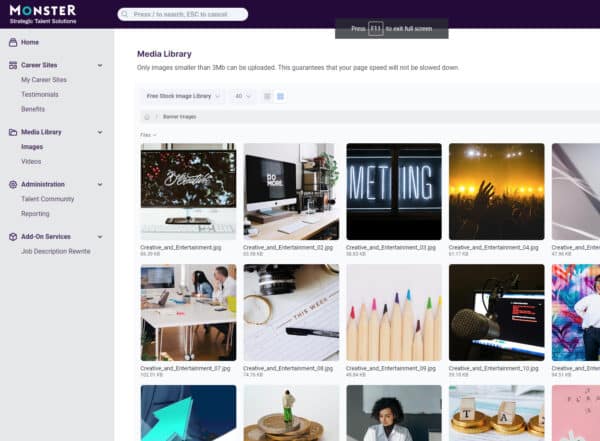Image resolution: width=600 pixels, height=441 pixels.
Task: Click the Creative_and_Entertainment_10.jpg filename
Action: pyautogui.click(x=494, y=368)
